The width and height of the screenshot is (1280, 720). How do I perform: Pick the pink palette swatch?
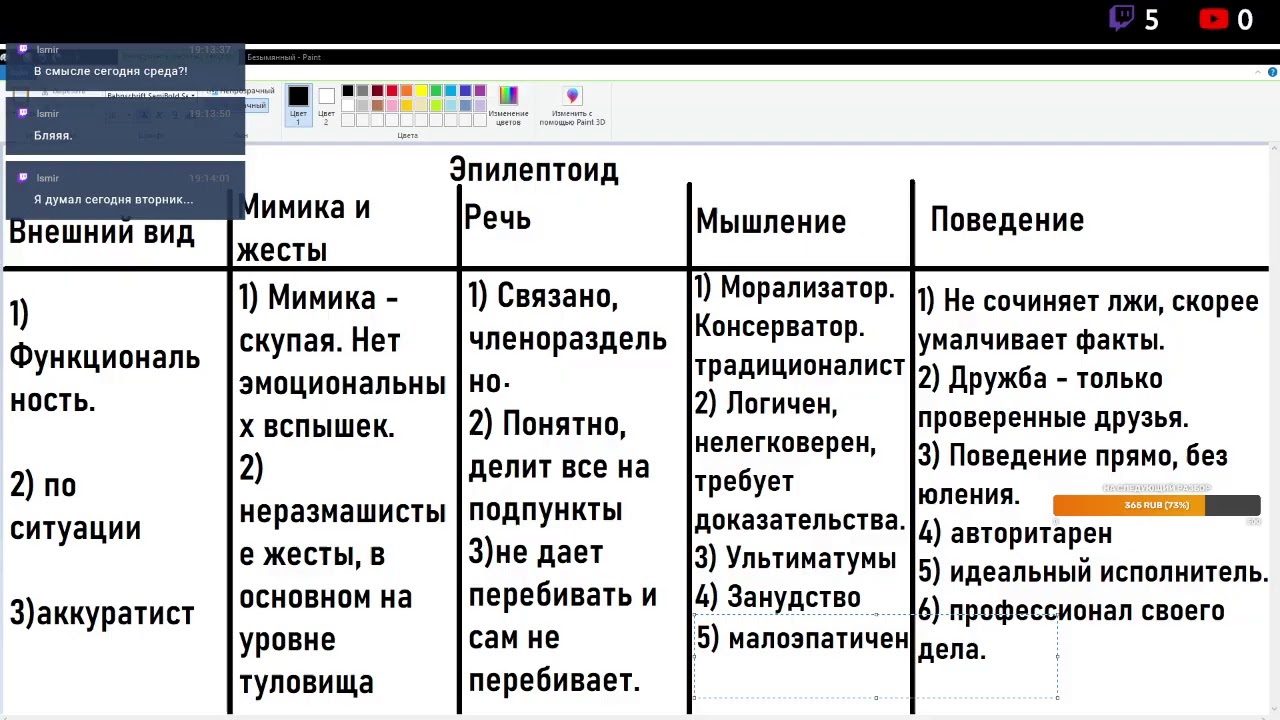[392, 105]
